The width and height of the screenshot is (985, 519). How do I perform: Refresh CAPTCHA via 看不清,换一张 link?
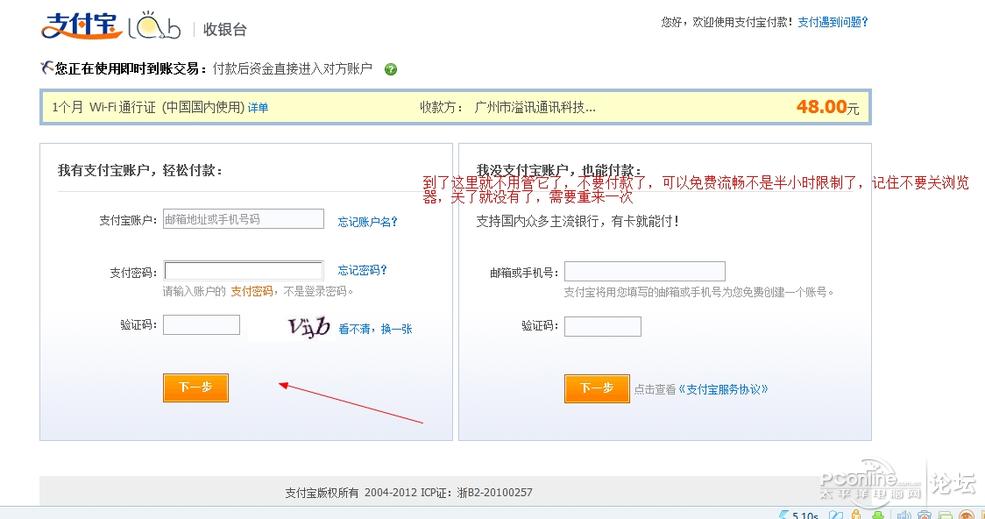[375, 328]
